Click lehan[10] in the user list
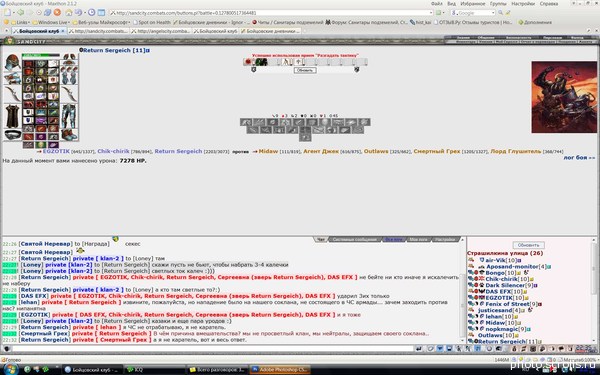Image resolution: width=600 pixels, height=375 pixels. [x=499, y=316]
